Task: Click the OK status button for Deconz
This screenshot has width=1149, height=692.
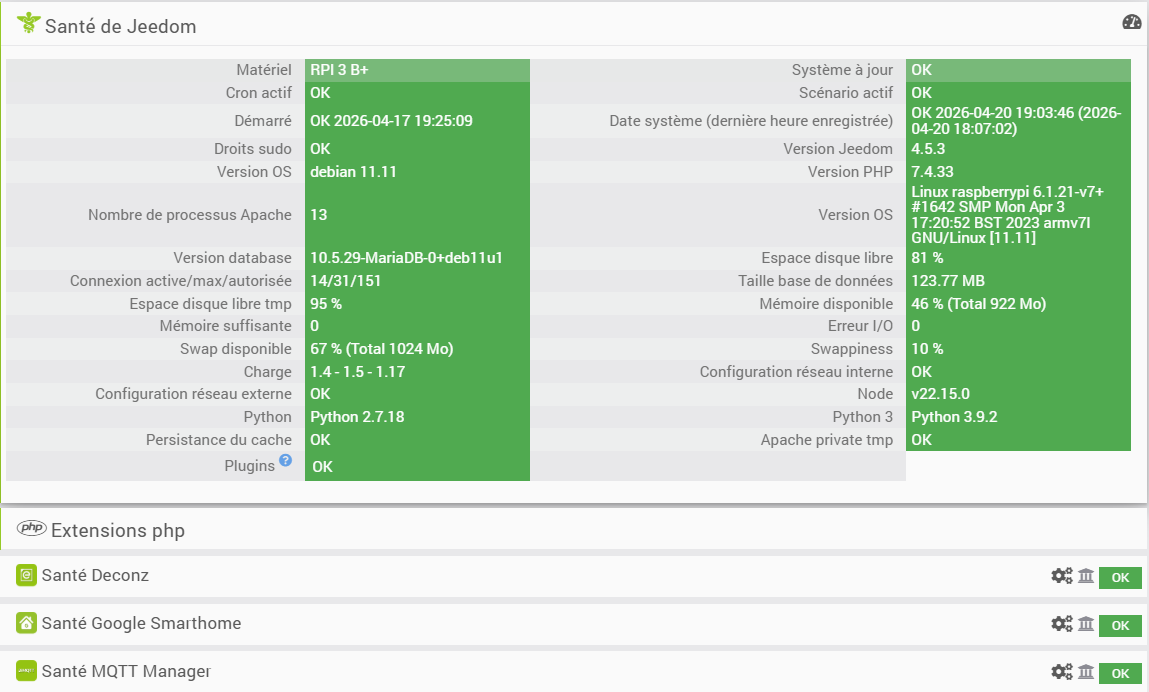Action: (x=1120, y=578)
